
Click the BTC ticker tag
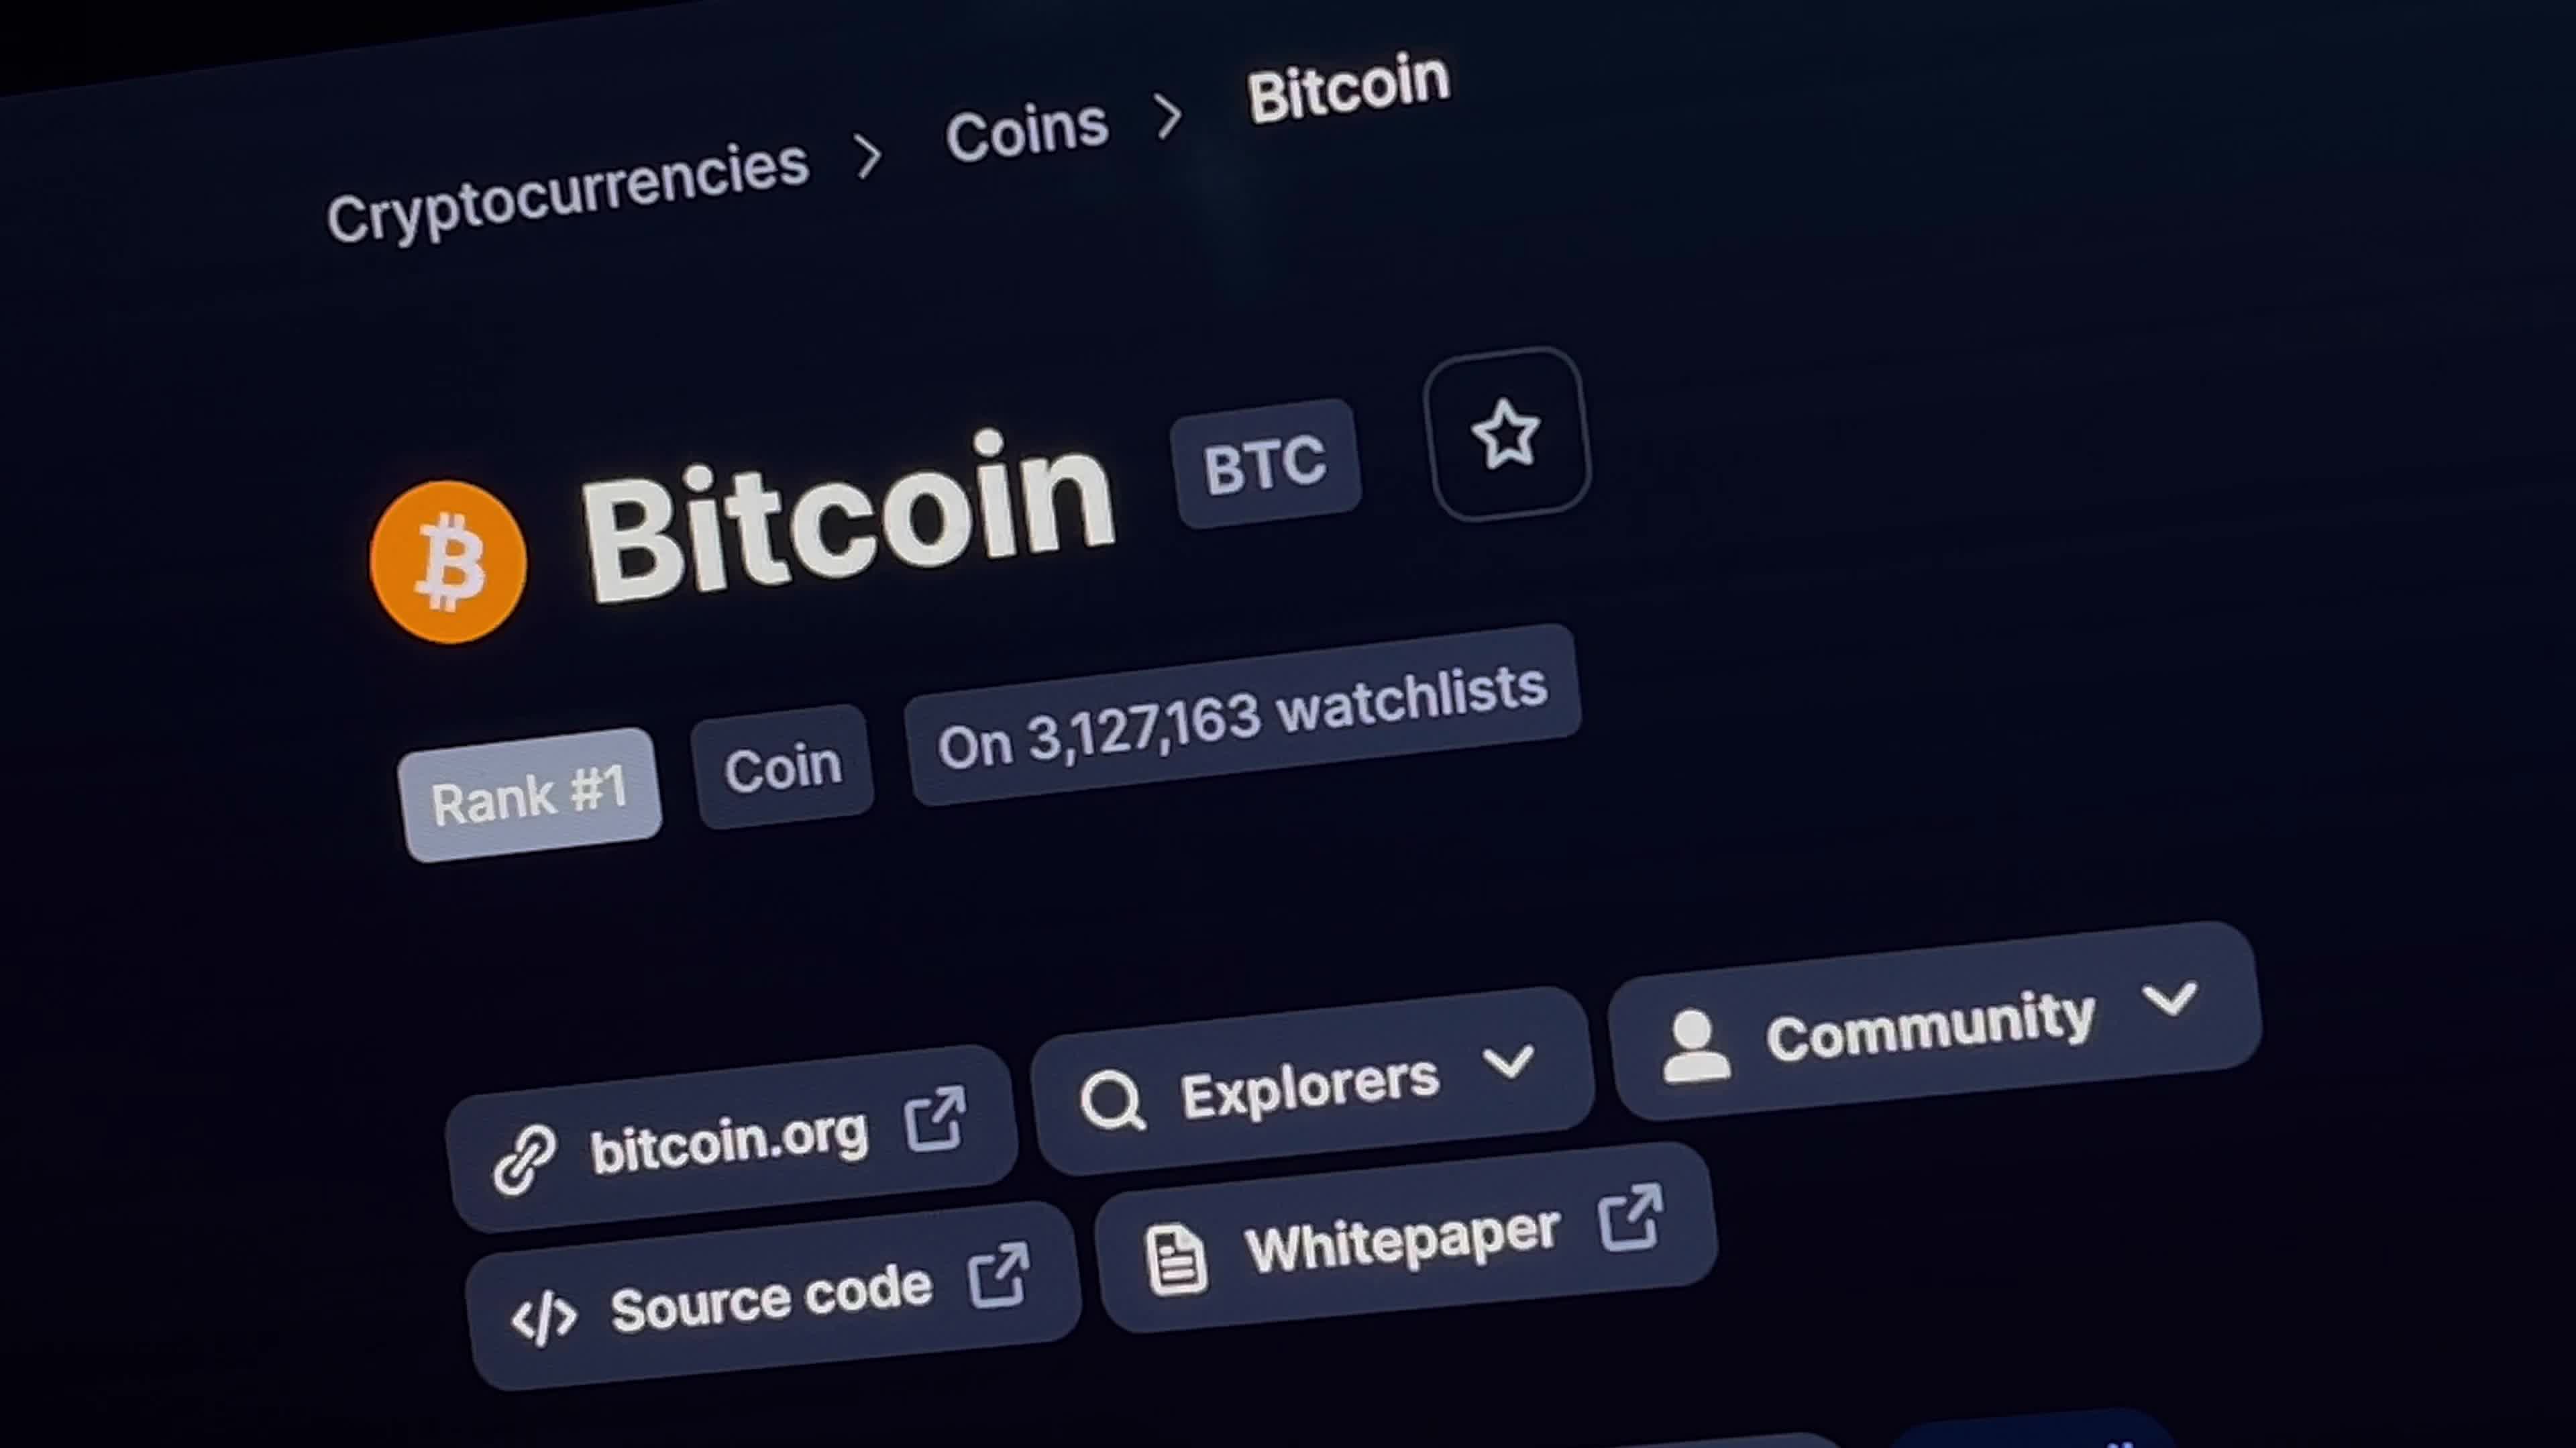1266,463
